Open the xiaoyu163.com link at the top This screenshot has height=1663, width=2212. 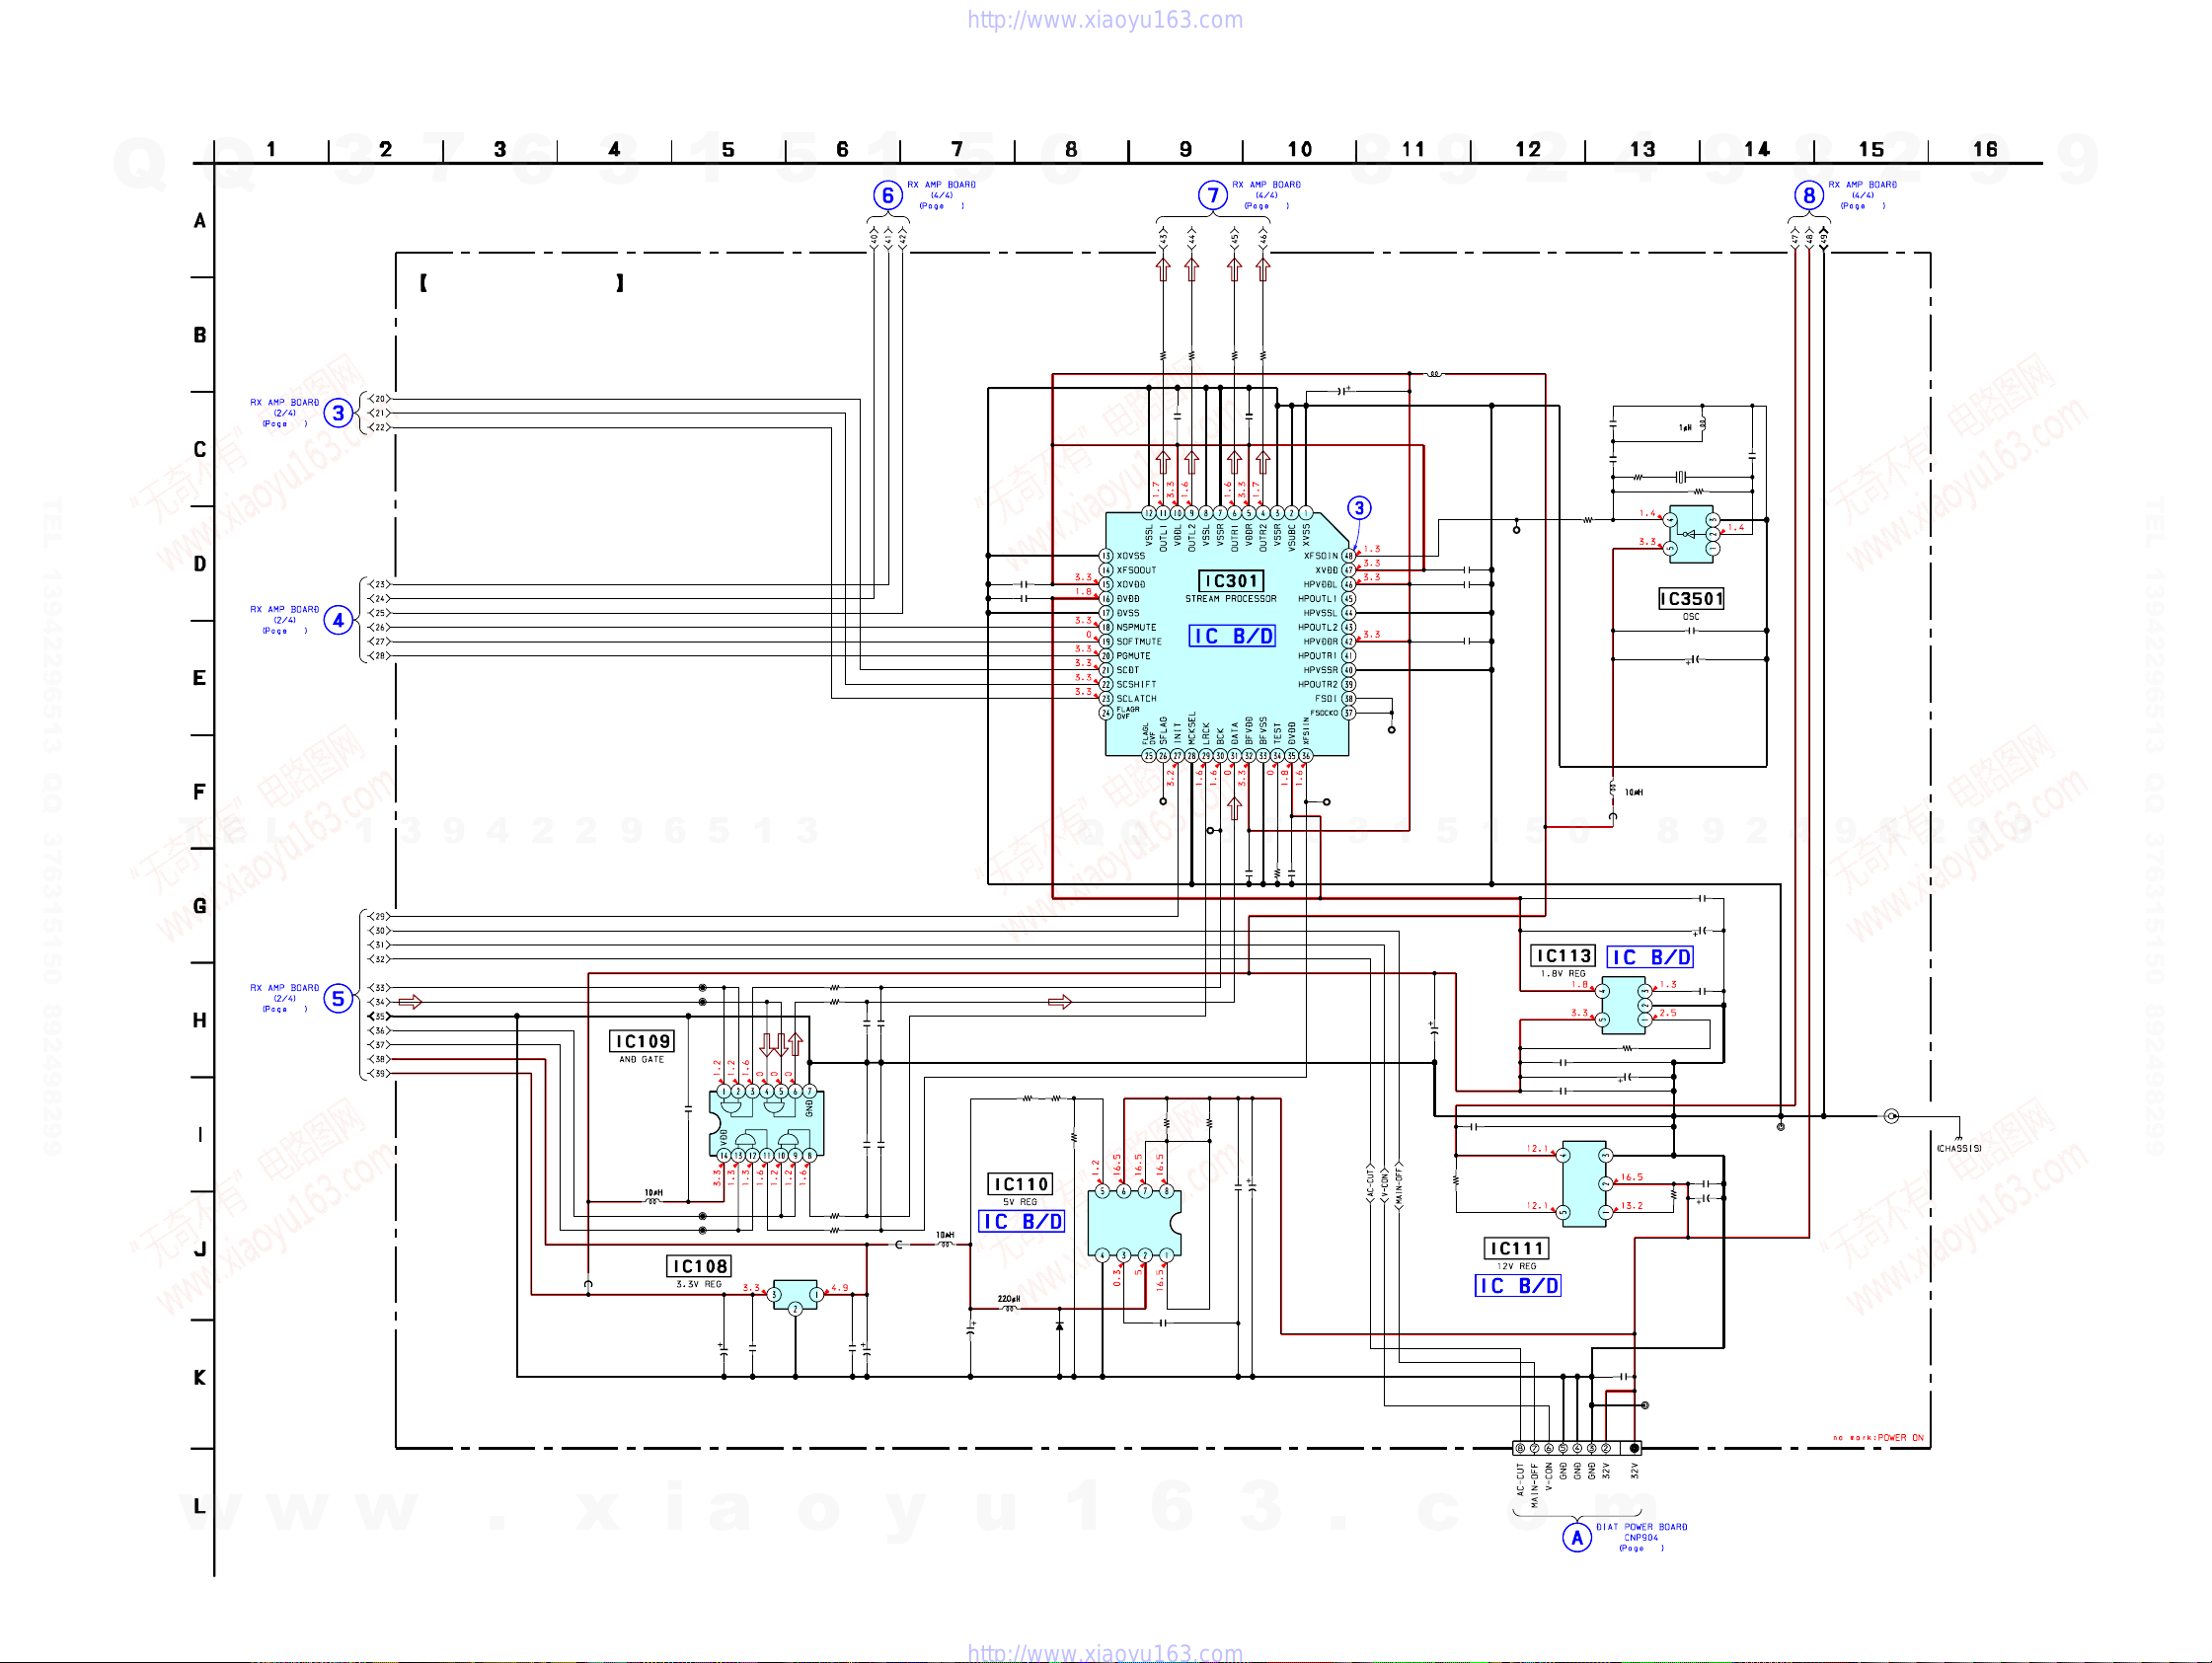pyautogui.click(x=1105, y=20)
